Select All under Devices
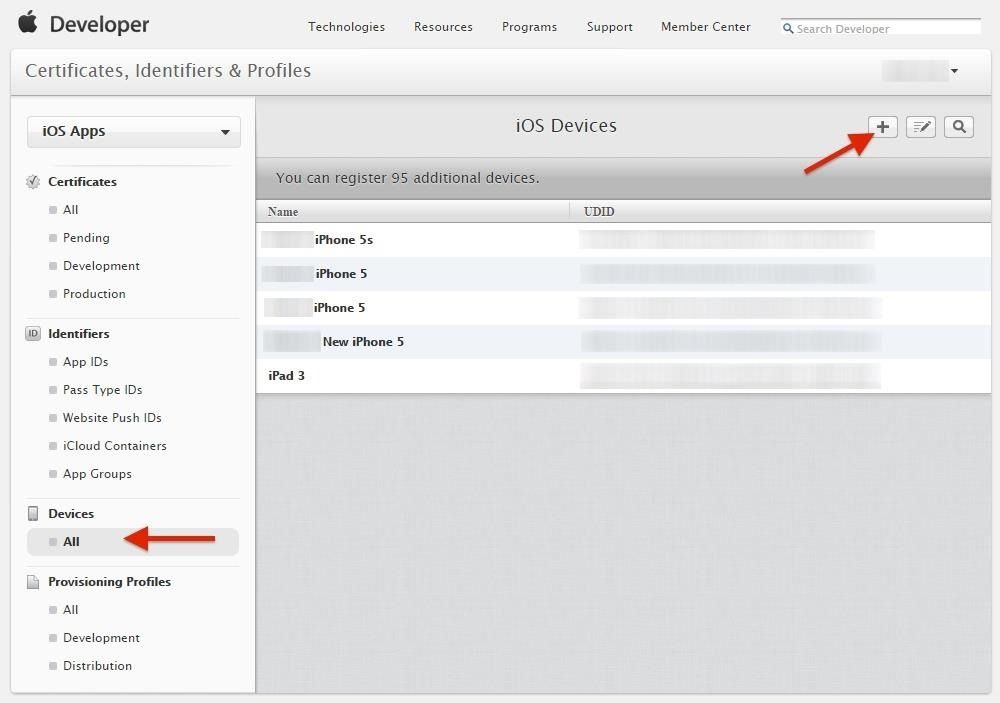This screenshot has height=703, width=1000. click(70, 541)
